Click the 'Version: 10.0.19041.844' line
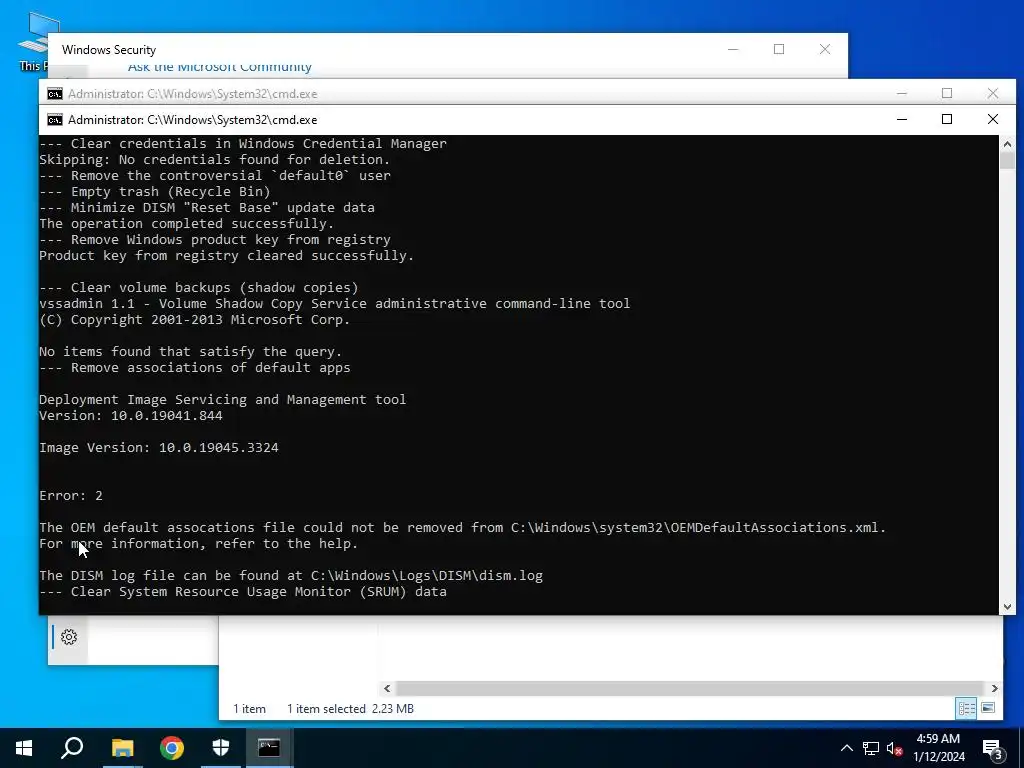 [131, 415]
